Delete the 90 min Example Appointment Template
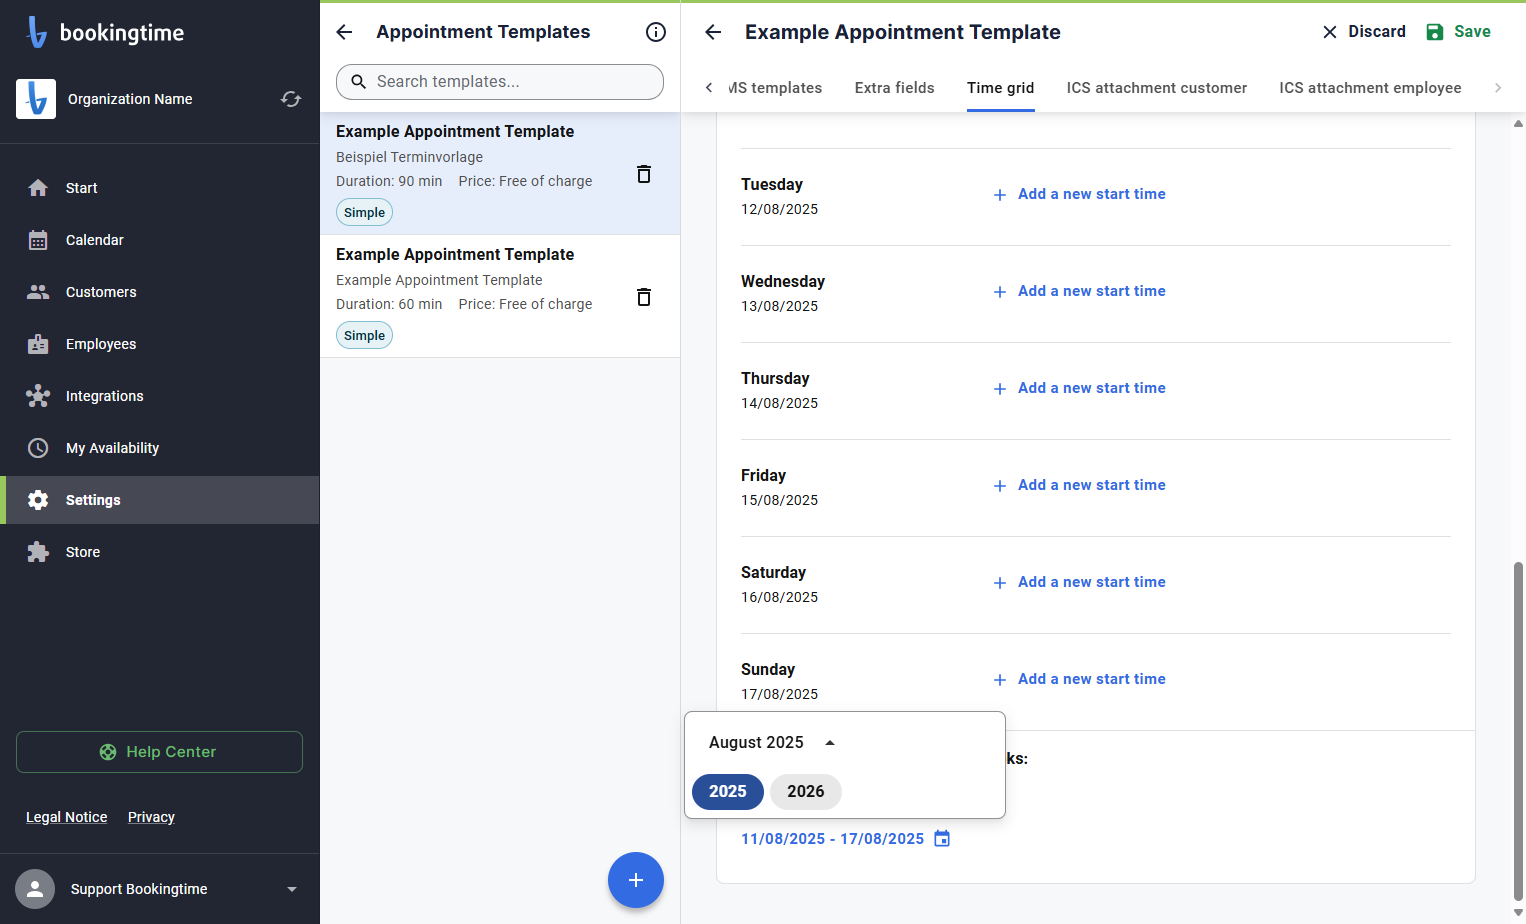This screenshot has width=1526, height=924. [x=644, y=174]
